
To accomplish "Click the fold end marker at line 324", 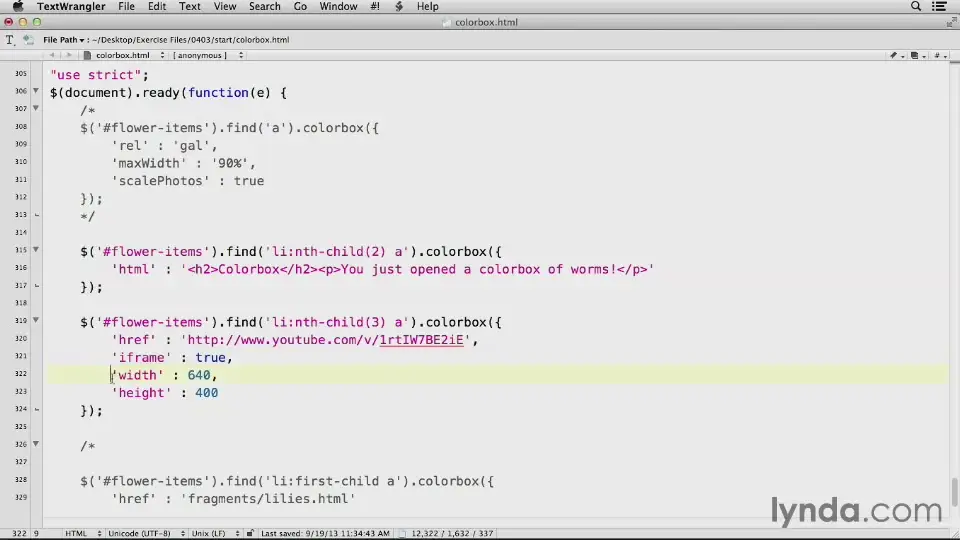I will pos(37,409).
